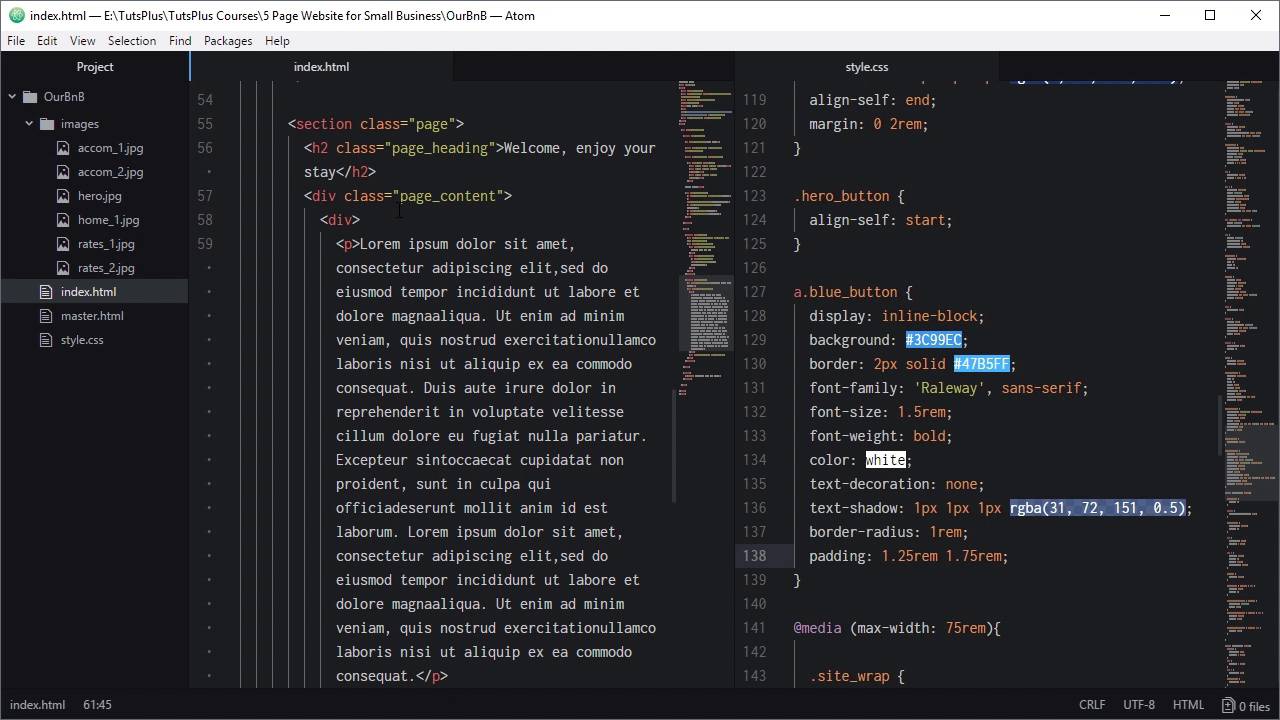Switch to the style.css tab

(x=866, y=67)
